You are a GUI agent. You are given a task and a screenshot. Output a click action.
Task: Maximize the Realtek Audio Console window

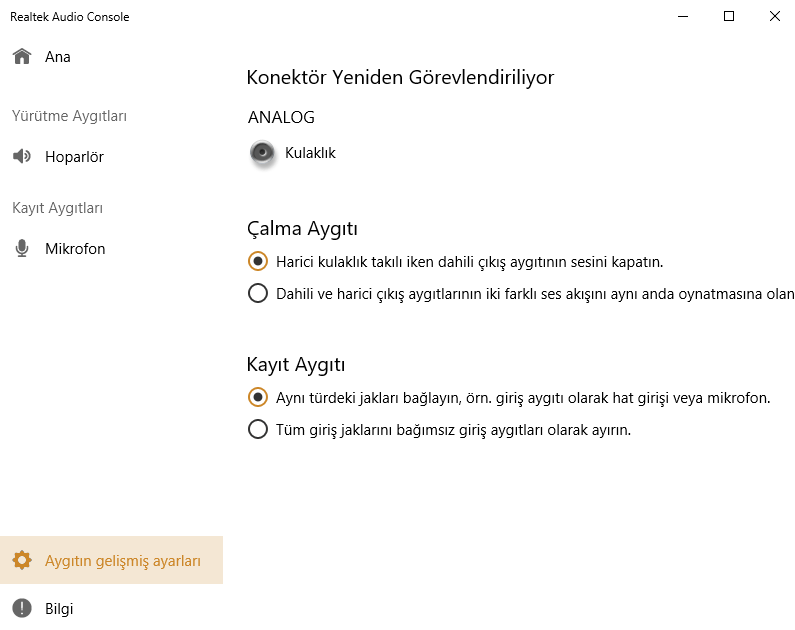click(729, 16)
